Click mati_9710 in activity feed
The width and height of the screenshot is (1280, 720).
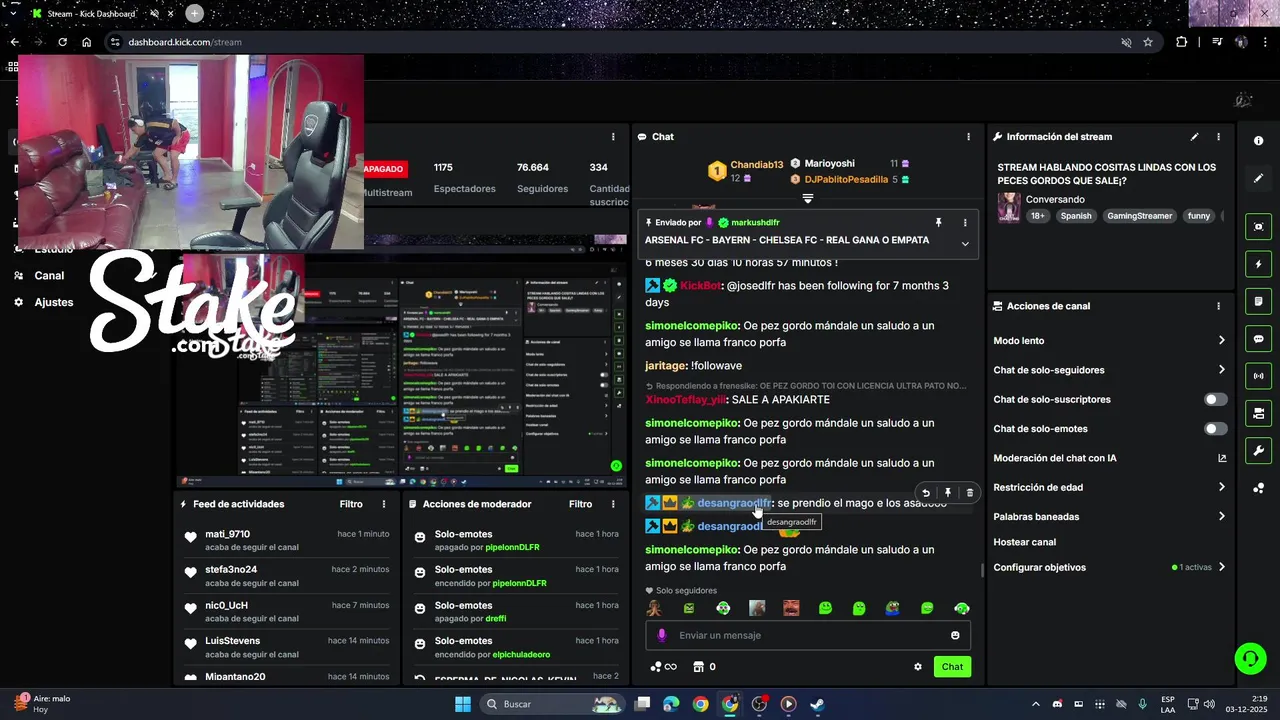[228, 534]
